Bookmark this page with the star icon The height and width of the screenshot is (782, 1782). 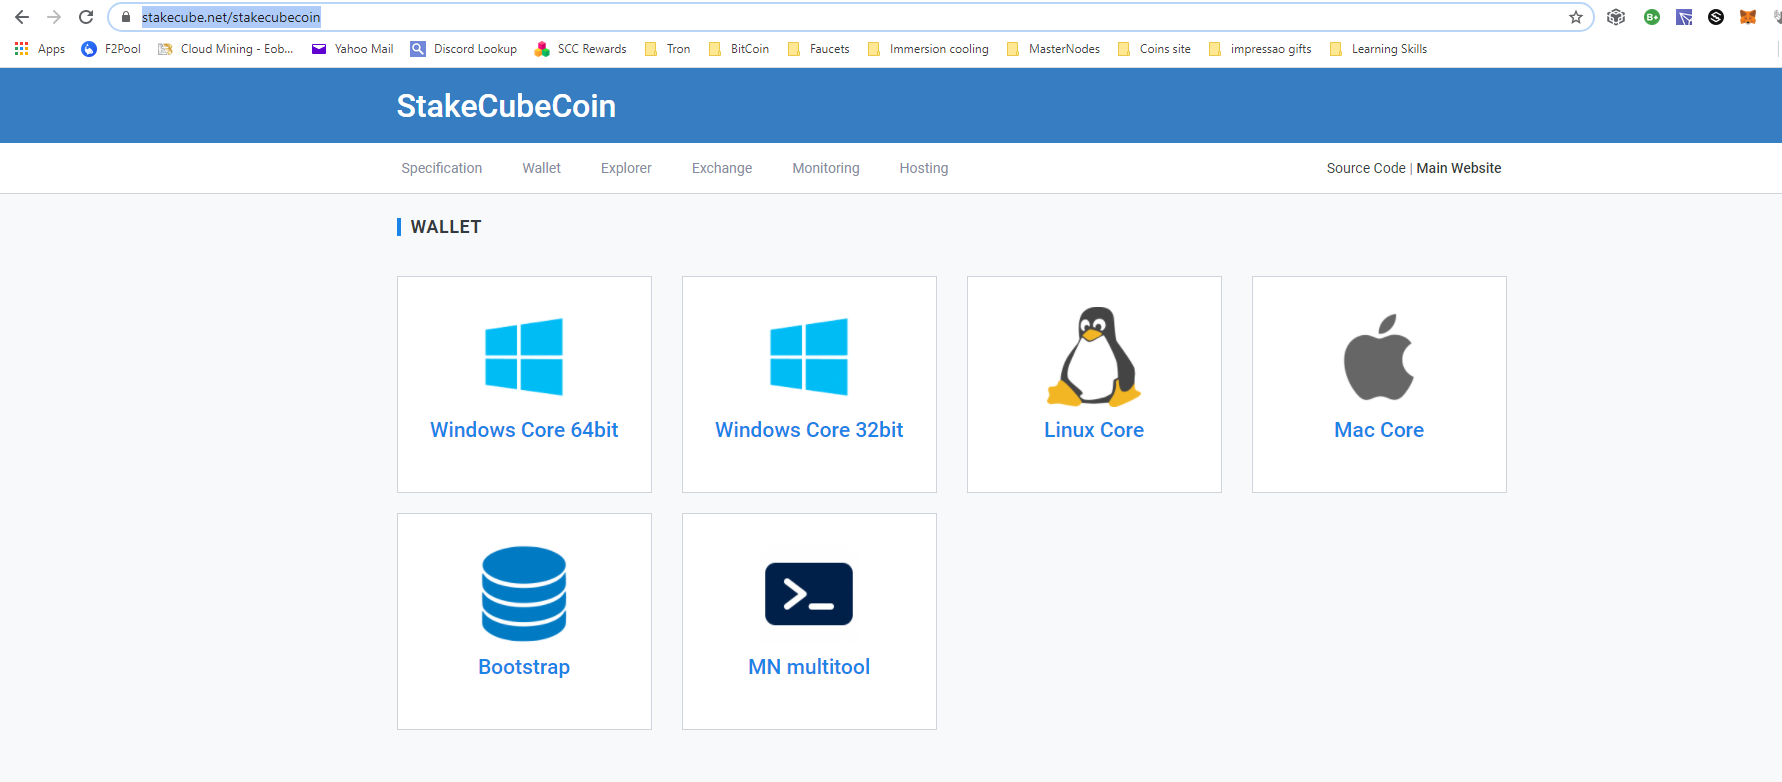tap(1576, 17)
